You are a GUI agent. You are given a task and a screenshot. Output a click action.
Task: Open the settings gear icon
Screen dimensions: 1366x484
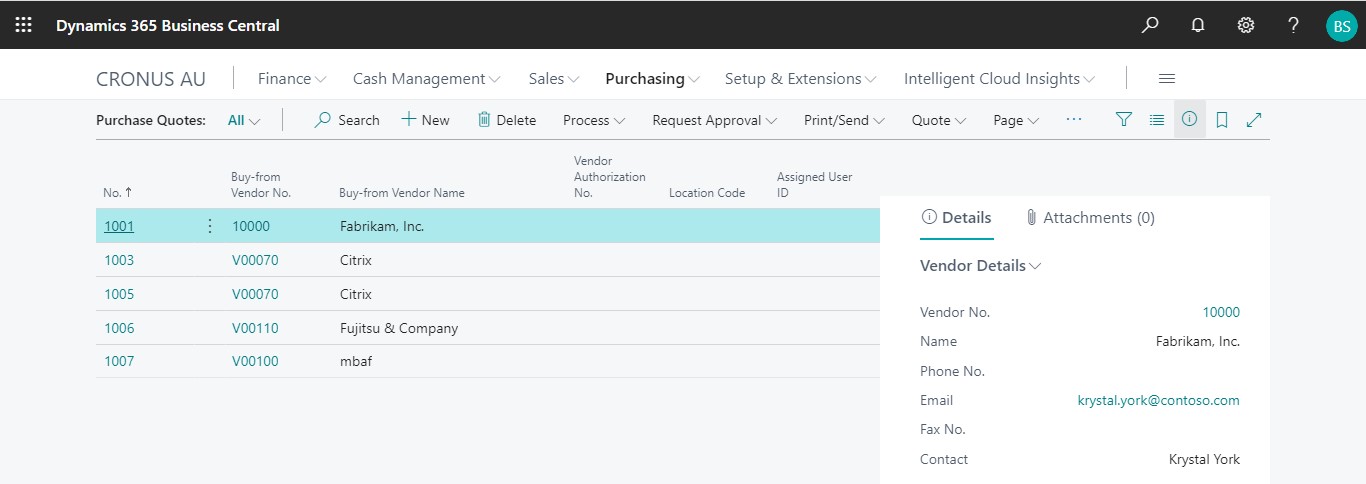click(x=1246, y=25)
